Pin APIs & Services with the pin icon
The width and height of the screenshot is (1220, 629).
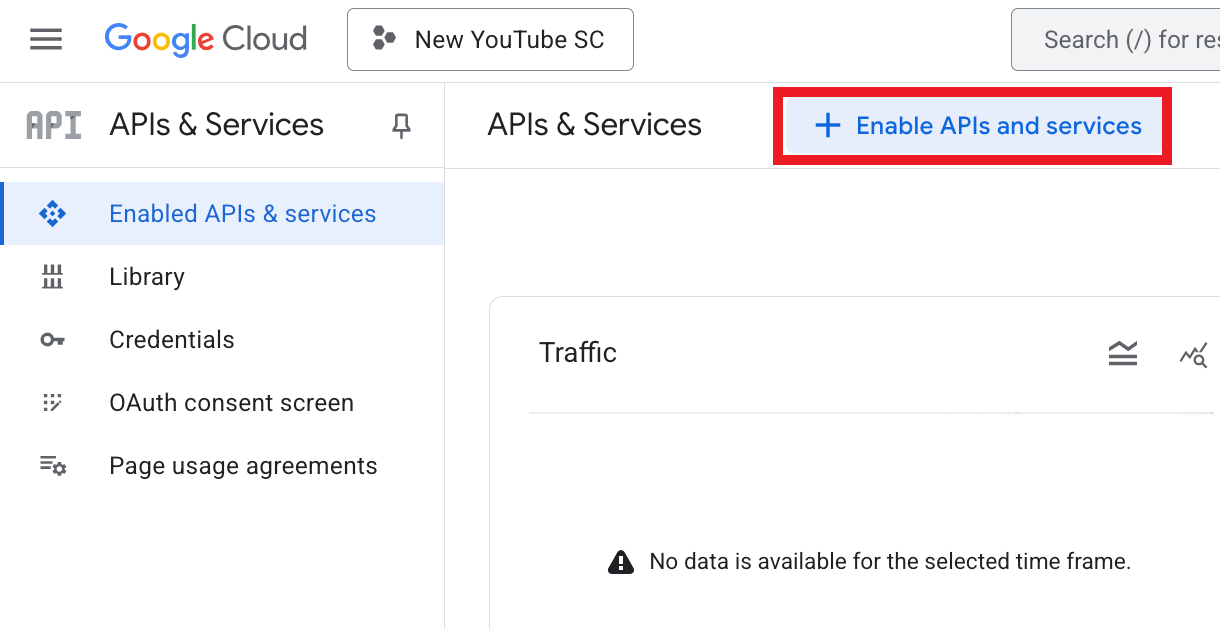pos(401,125)
